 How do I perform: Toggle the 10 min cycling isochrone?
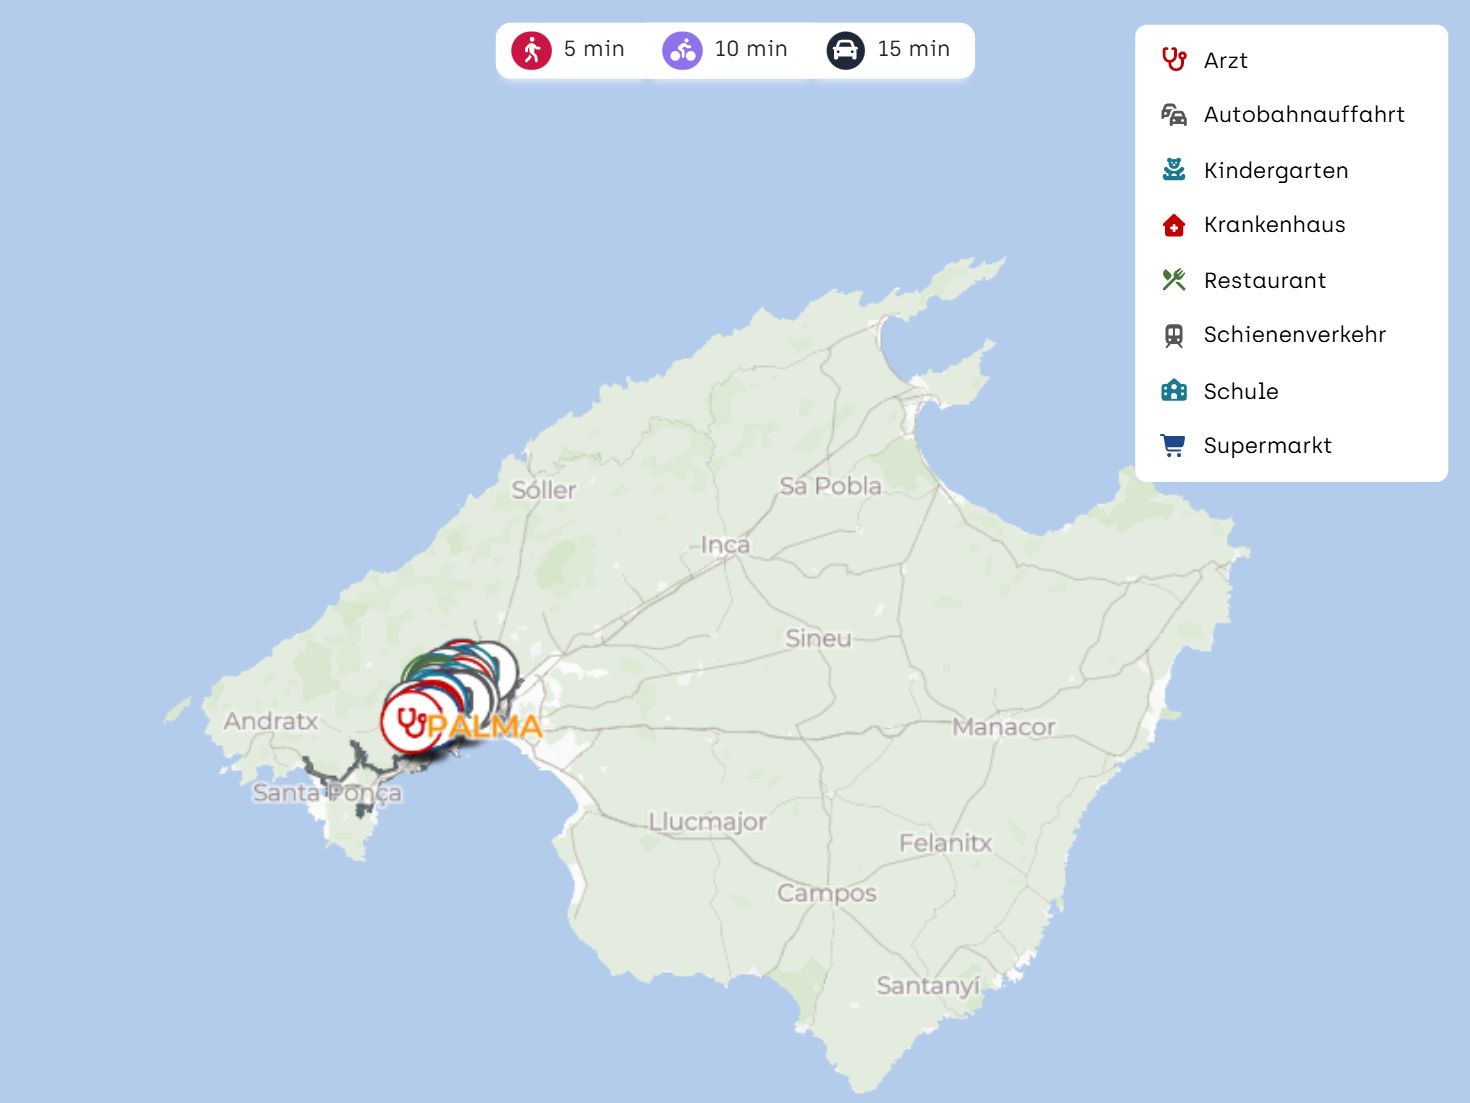[x=750, y=49]
